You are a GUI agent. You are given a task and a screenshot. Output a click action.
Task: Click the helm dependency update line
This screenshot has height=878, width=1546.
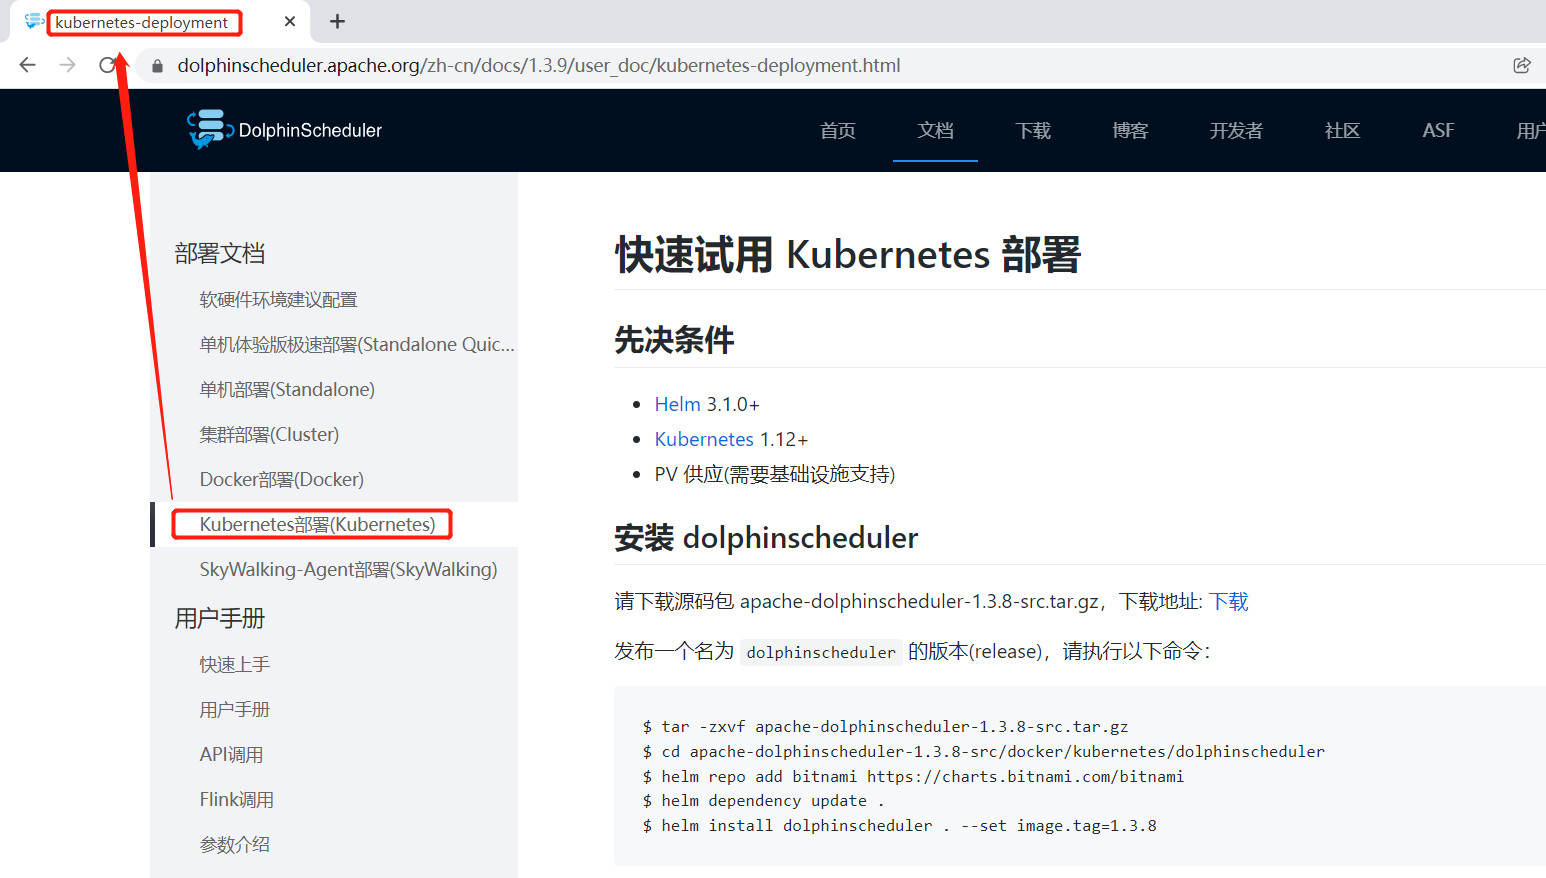(x=763, y=801)
